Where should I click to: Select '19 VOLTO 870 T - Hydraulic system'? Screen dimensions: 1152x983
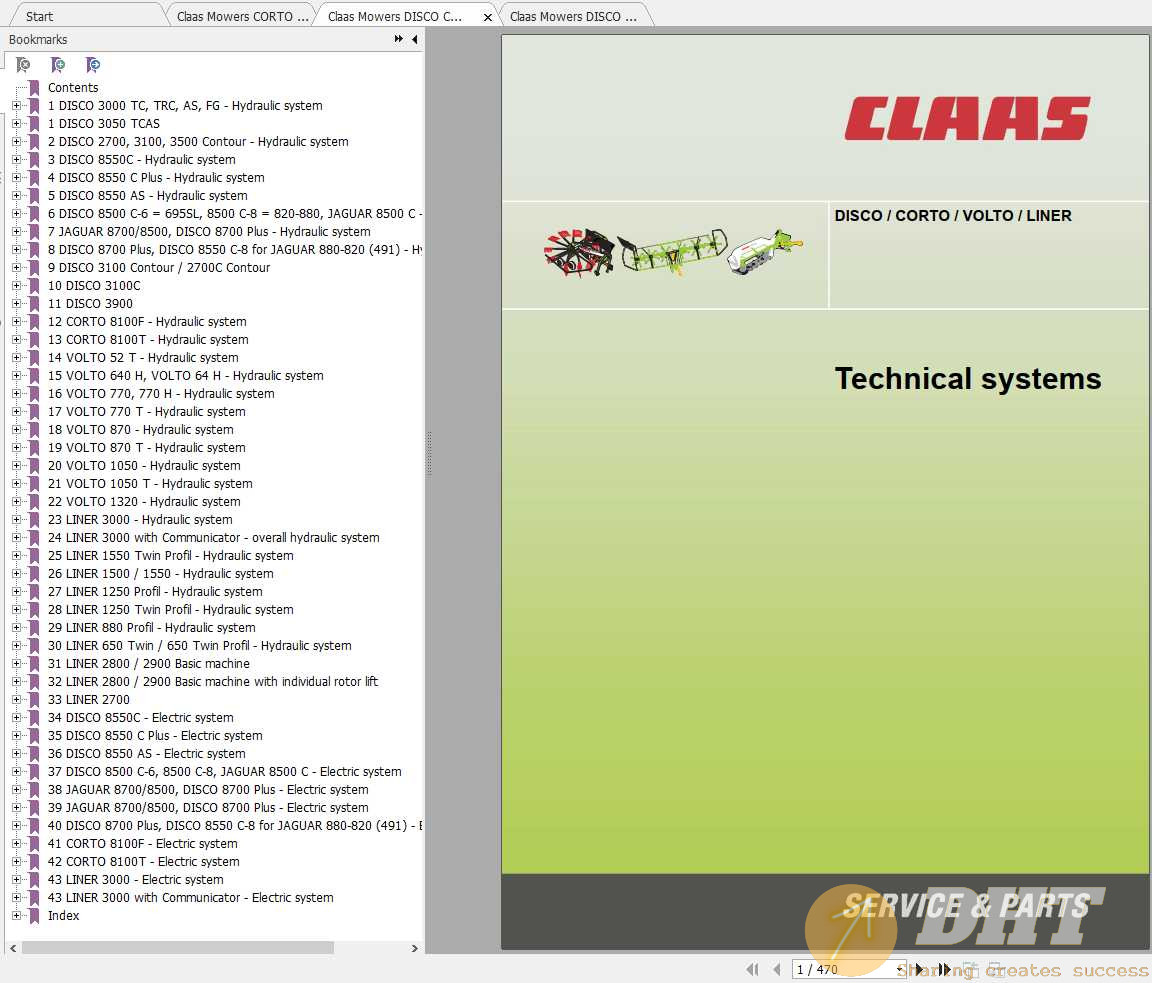(x=147, y=447)
